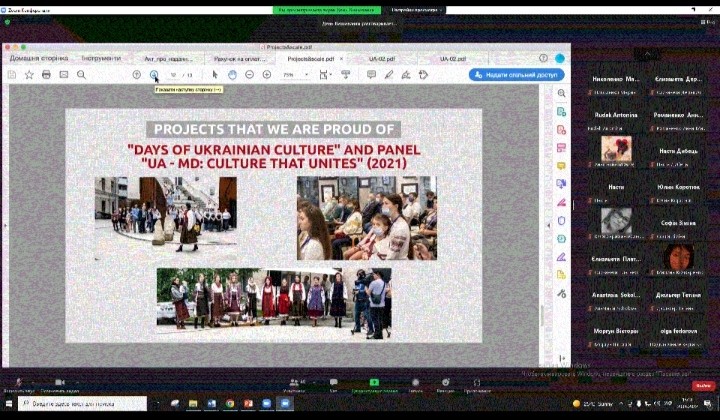Viewport: 720px width, 420px height.
Task: Go to next page in PDF toolbar
Action: coord(154,75)
